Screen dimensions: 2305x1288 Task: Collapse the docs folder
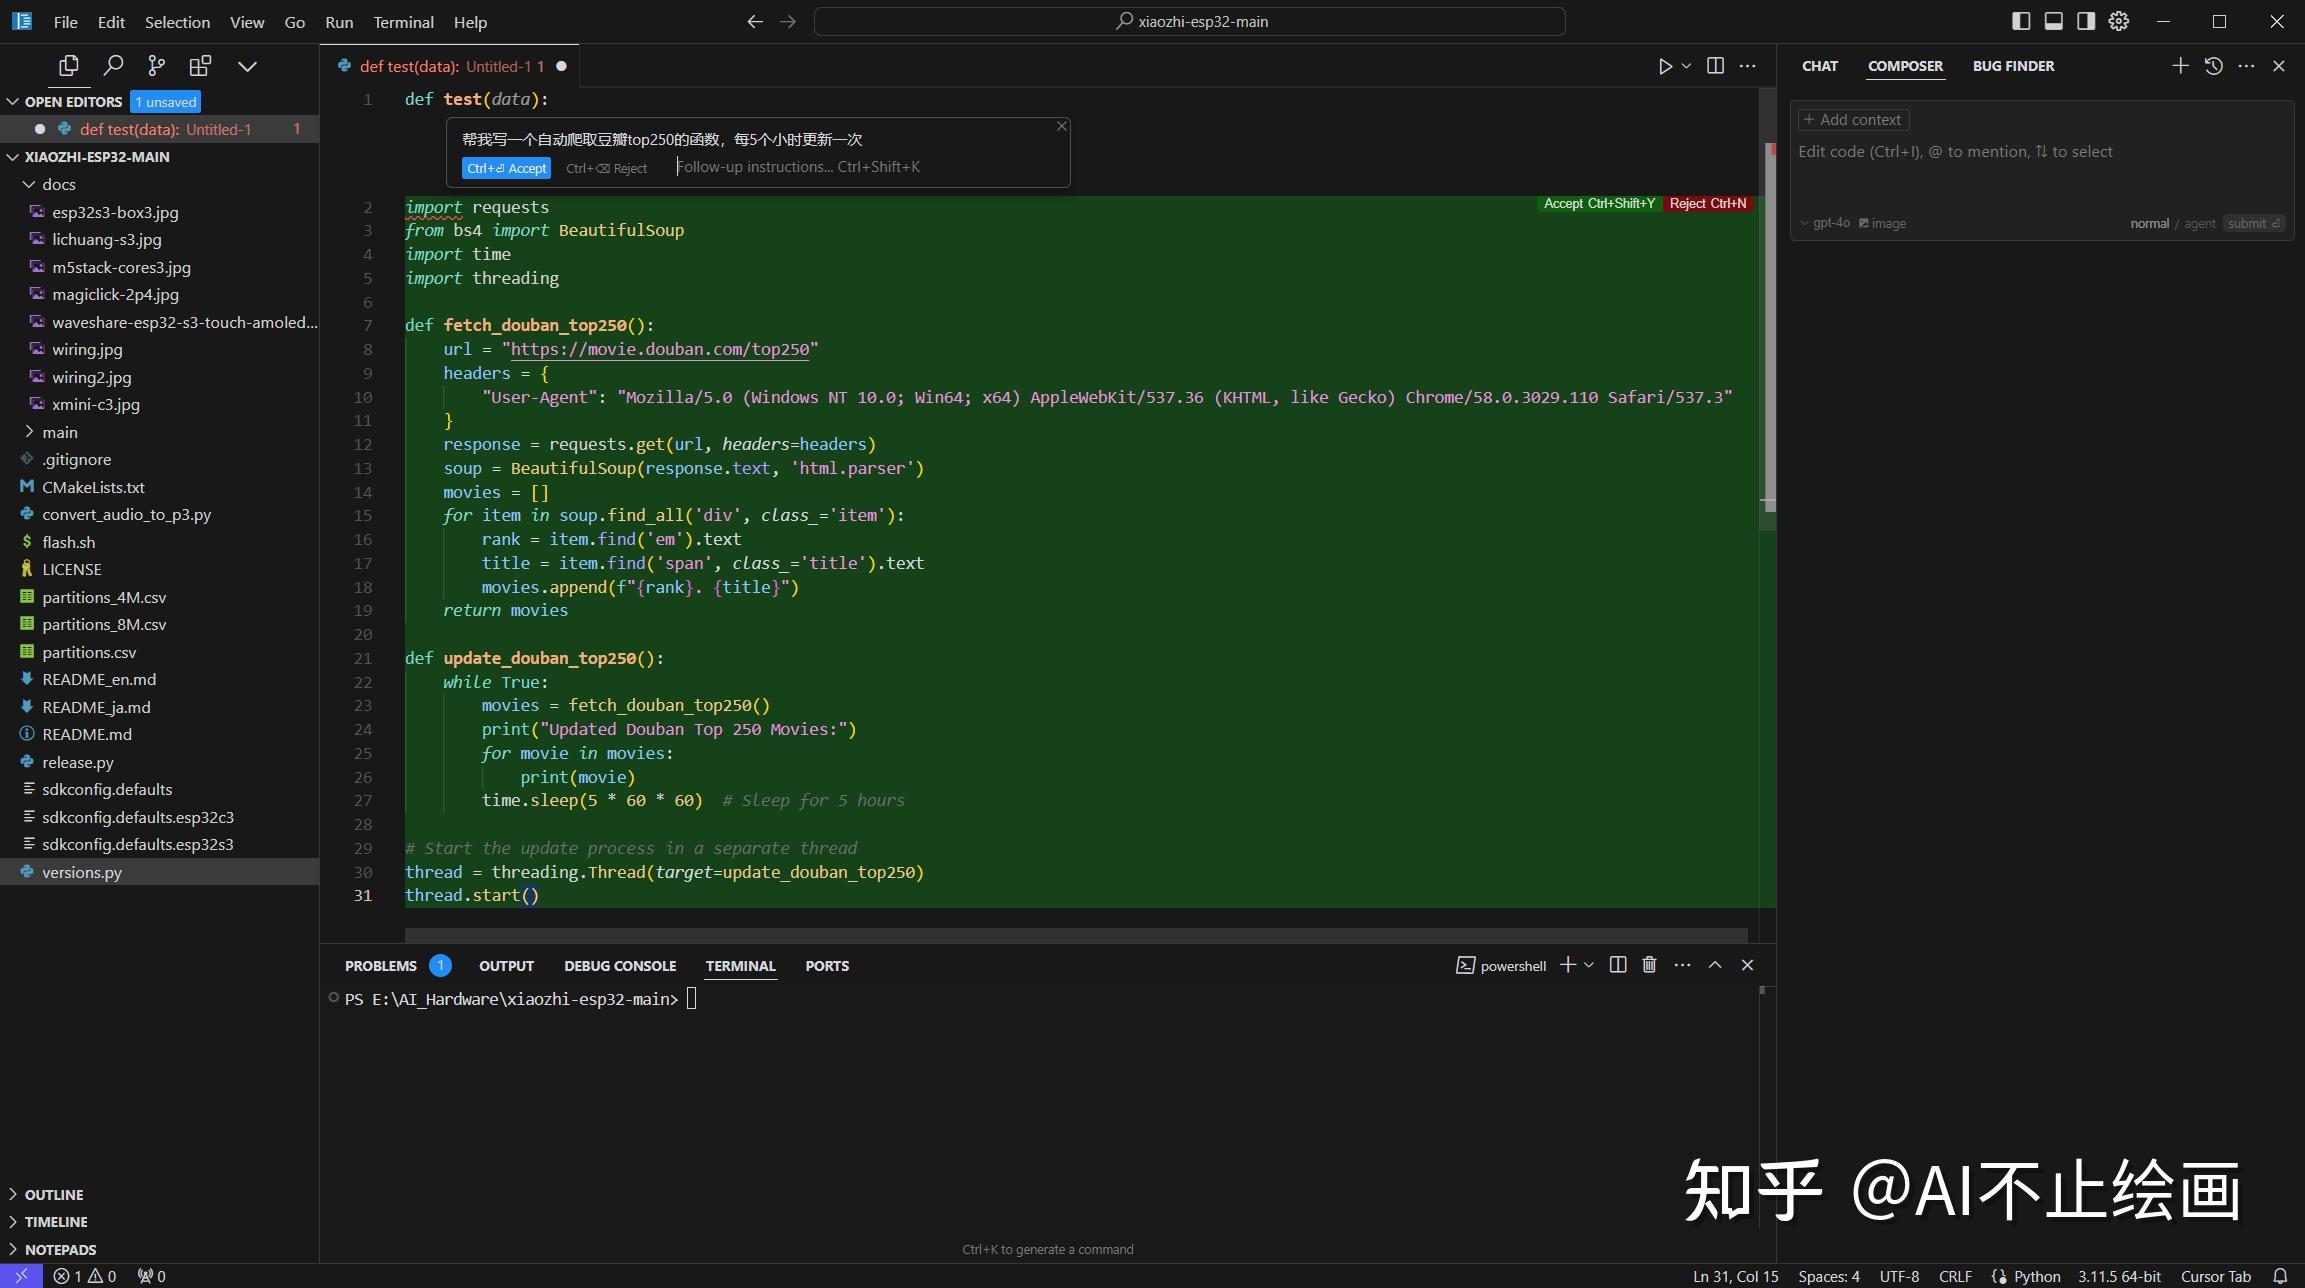point(57,184)
